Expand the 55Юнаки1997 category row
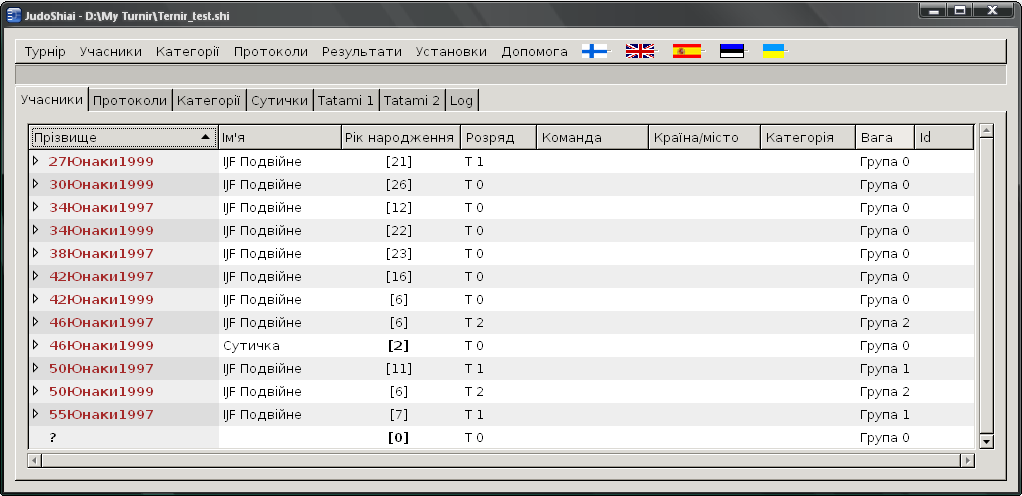 click(36, 414)
